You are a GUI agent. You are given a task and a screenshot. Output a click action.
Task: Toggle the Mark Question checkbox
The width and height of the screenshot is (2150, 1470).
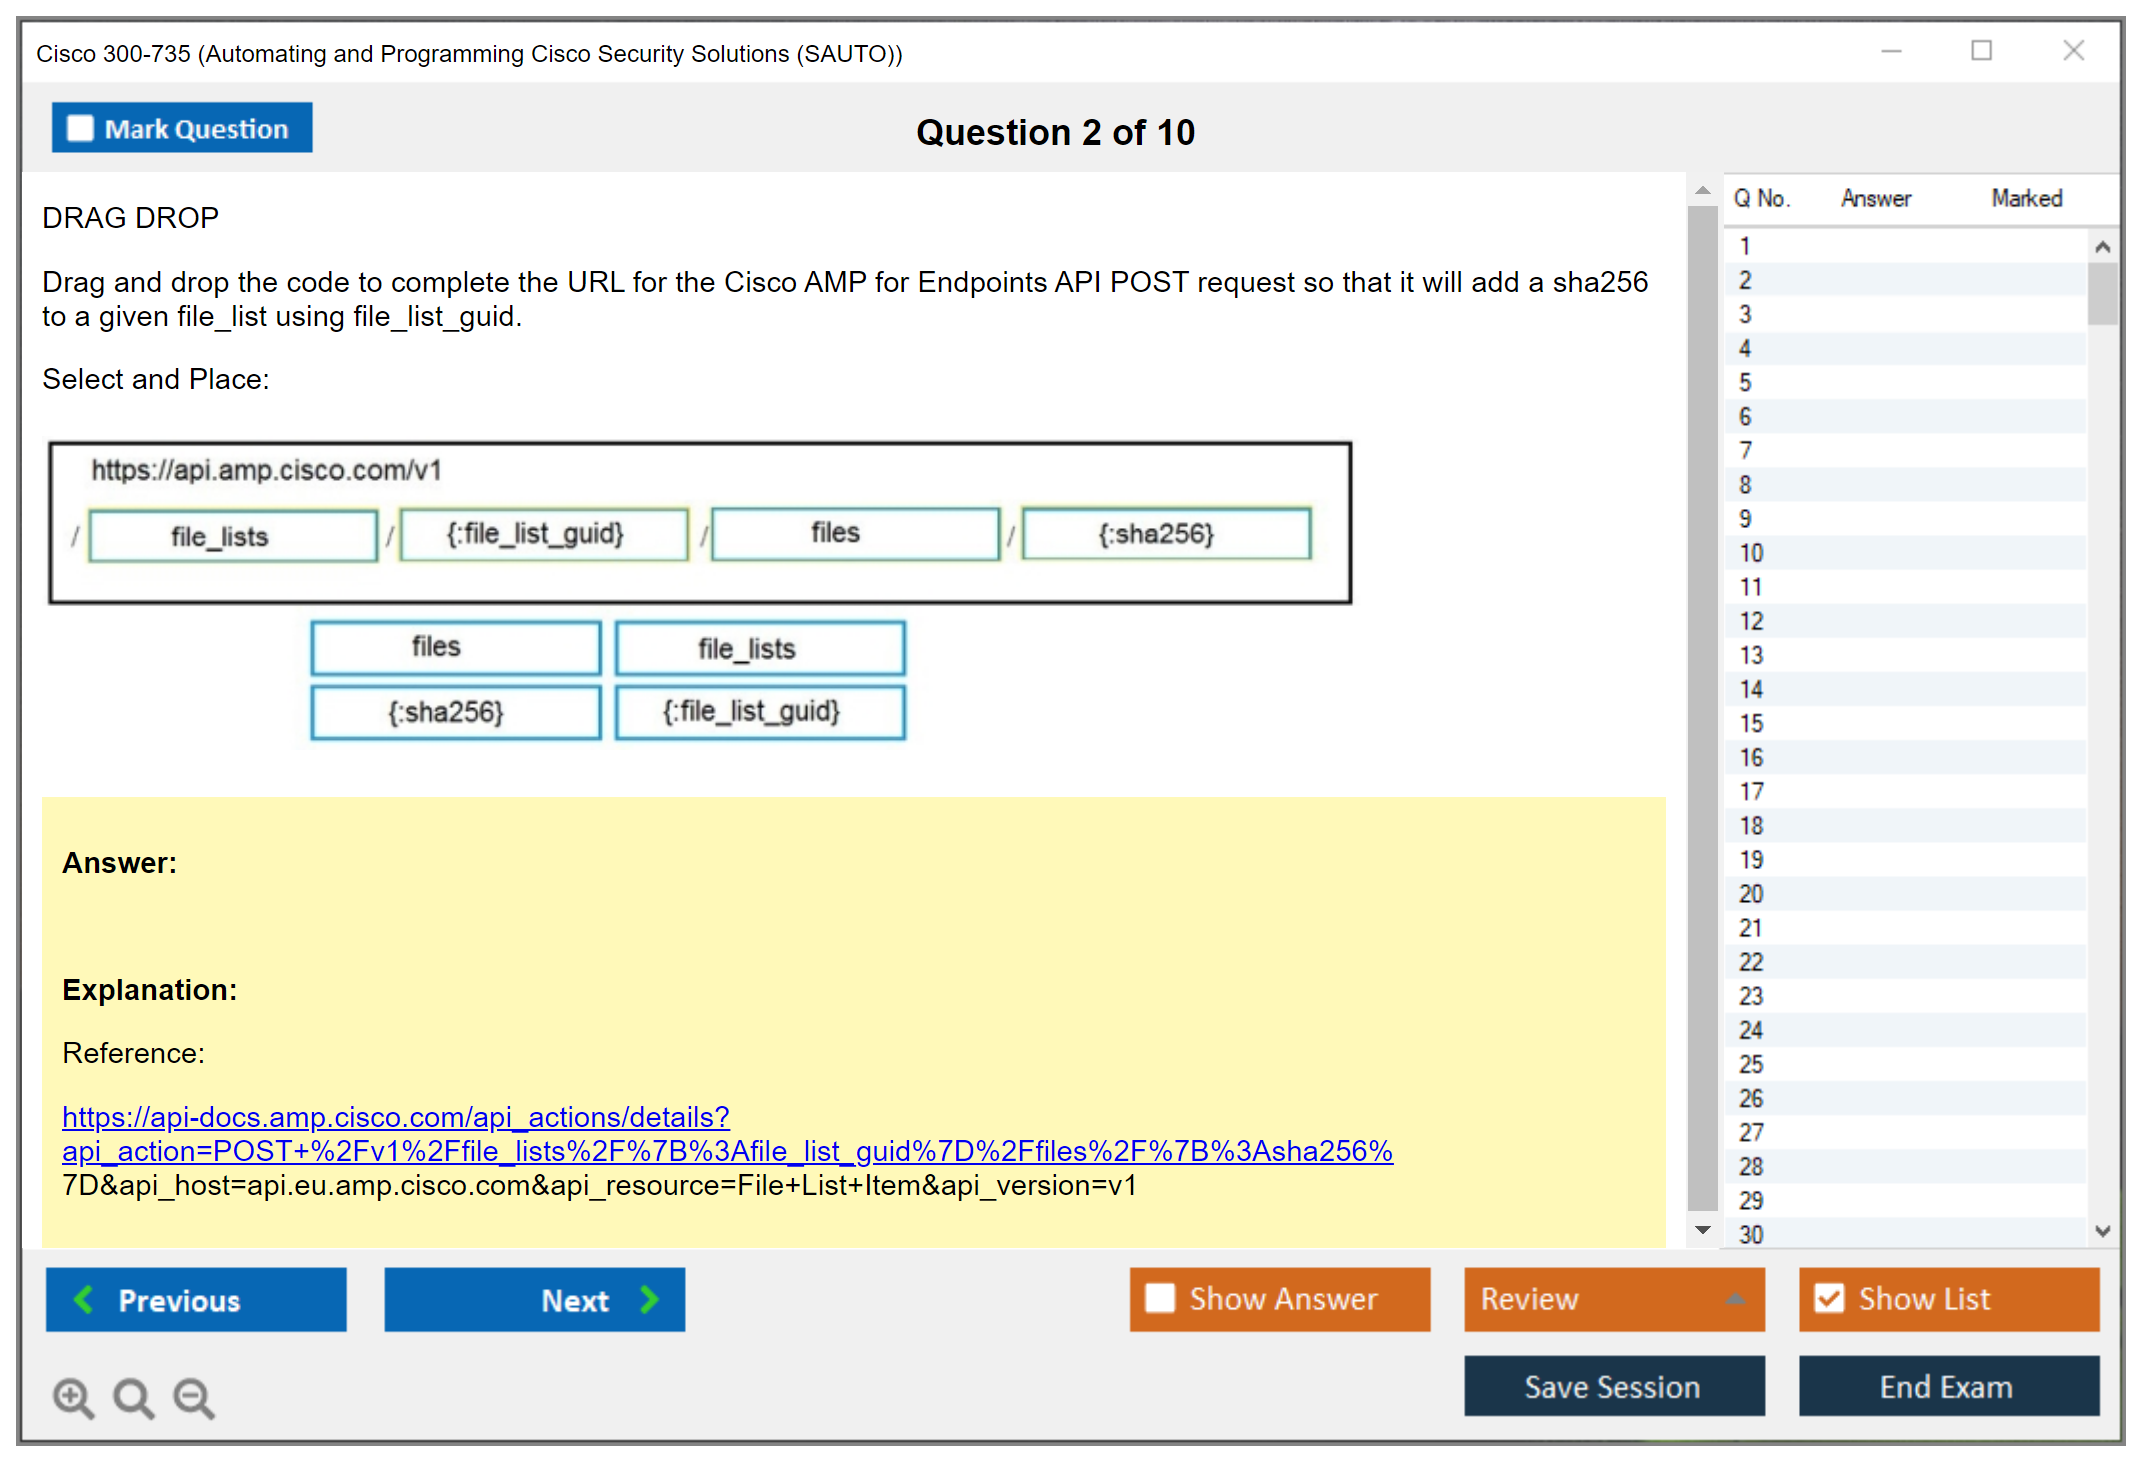click(80, 129)
